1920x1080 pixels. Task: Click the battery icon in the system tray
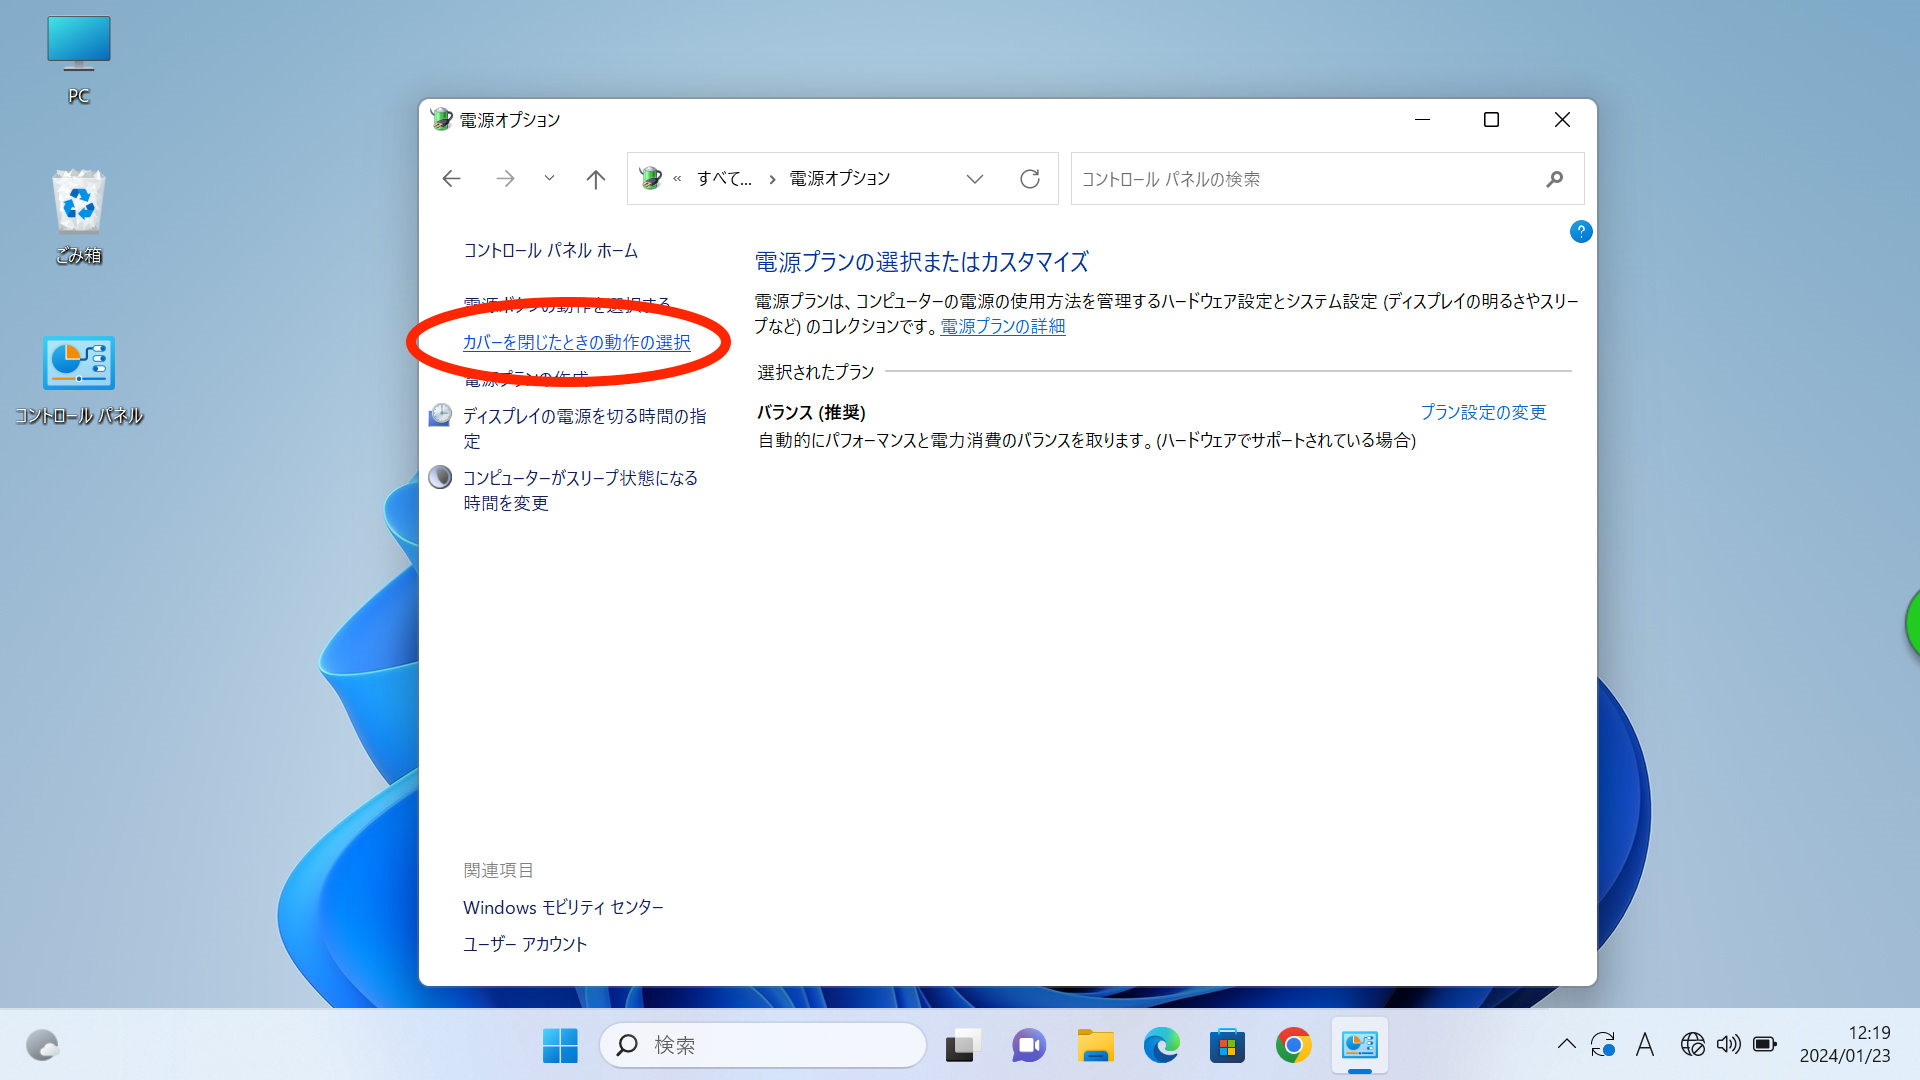tap(1765, 1044)
